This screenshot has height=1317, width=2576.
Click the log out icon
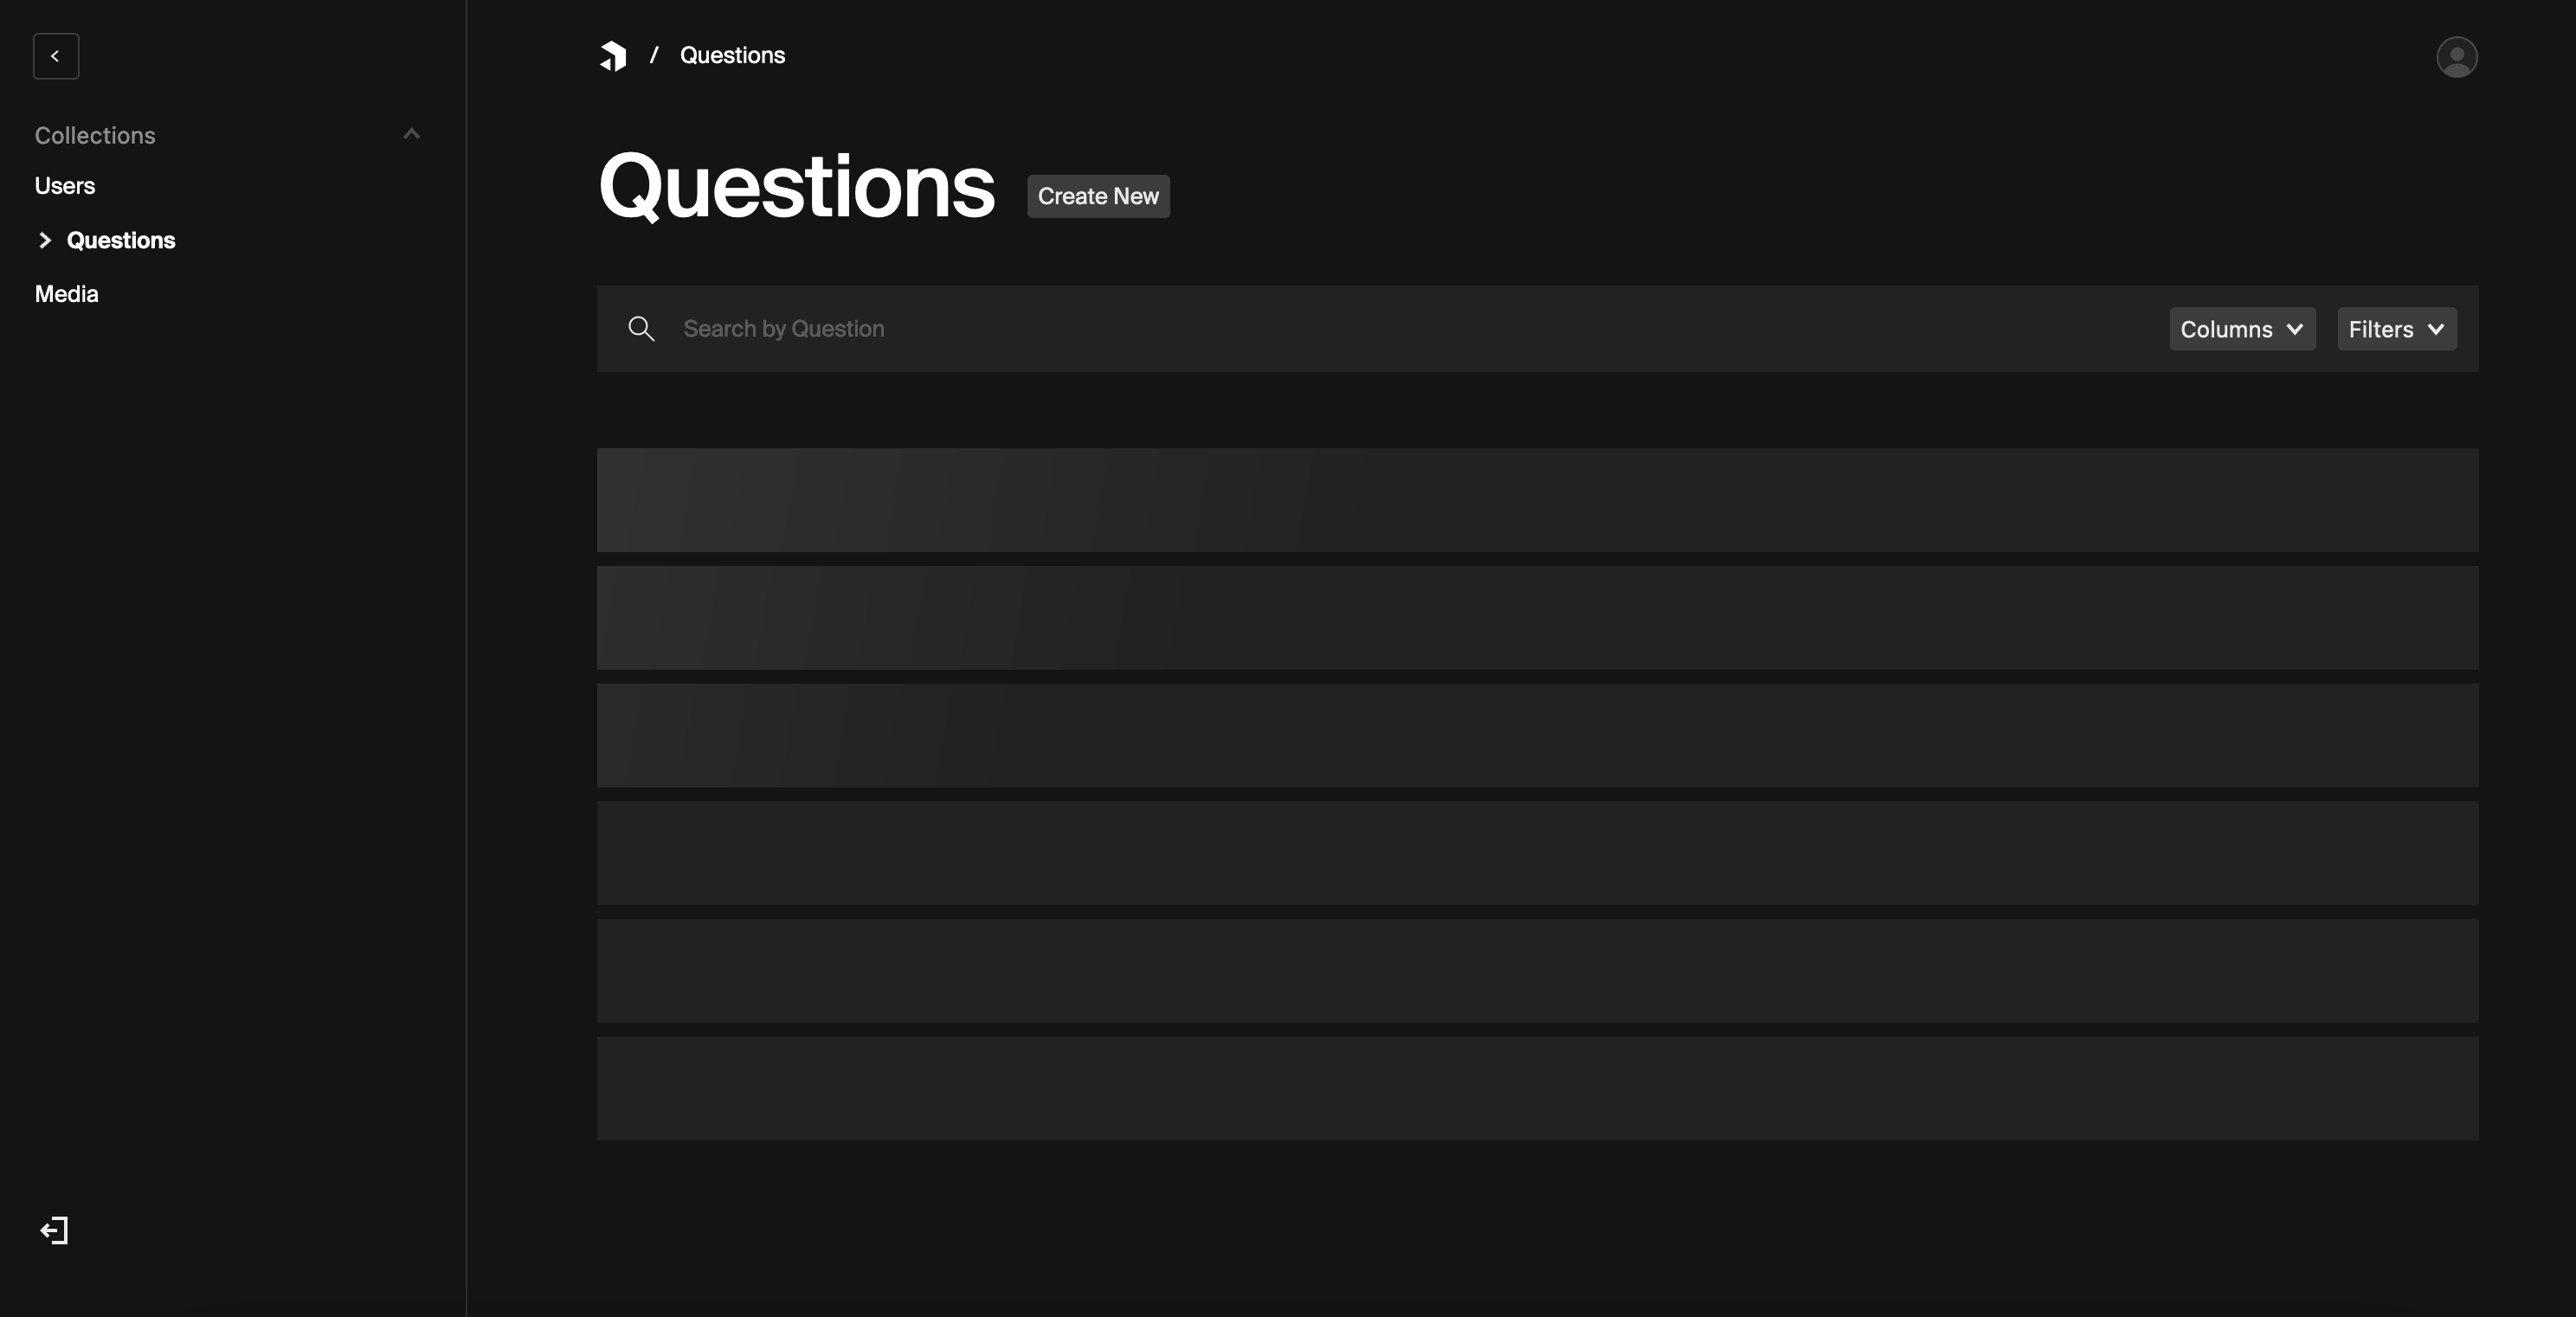coord(54,1230)
